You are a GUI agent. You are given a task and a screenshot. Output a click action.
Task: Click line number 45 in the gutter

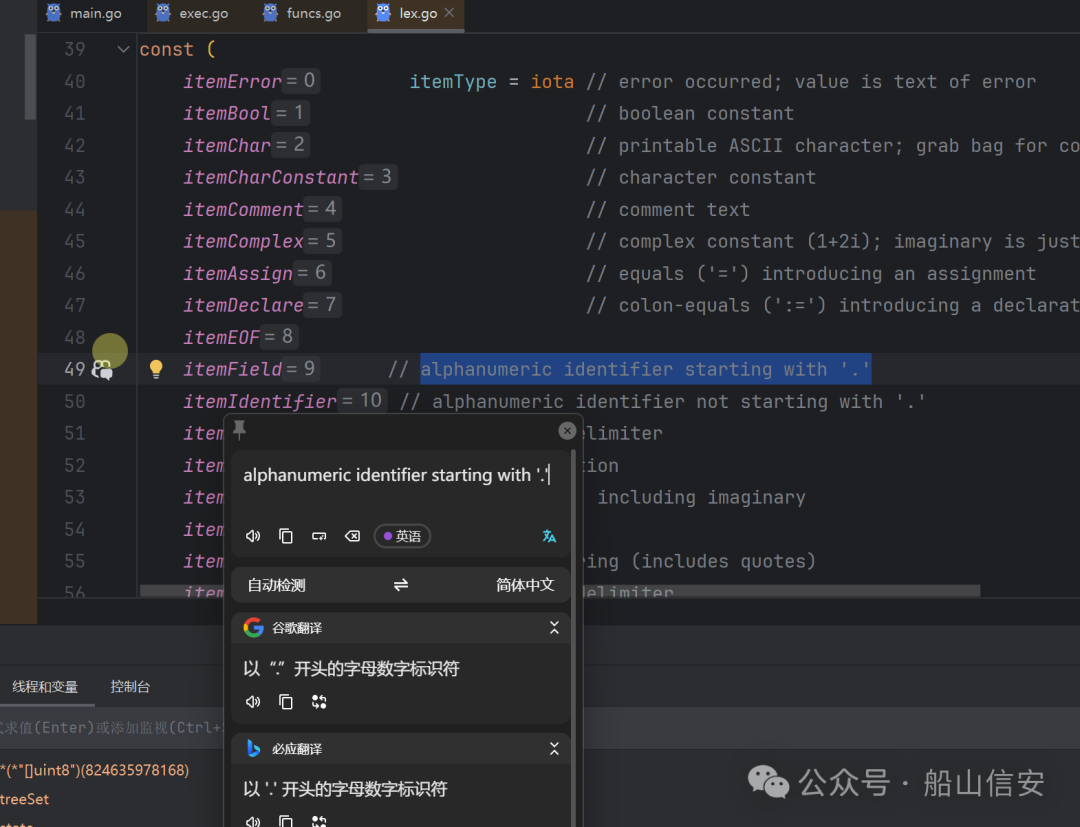pyautogui.click(x=74, y=242)
